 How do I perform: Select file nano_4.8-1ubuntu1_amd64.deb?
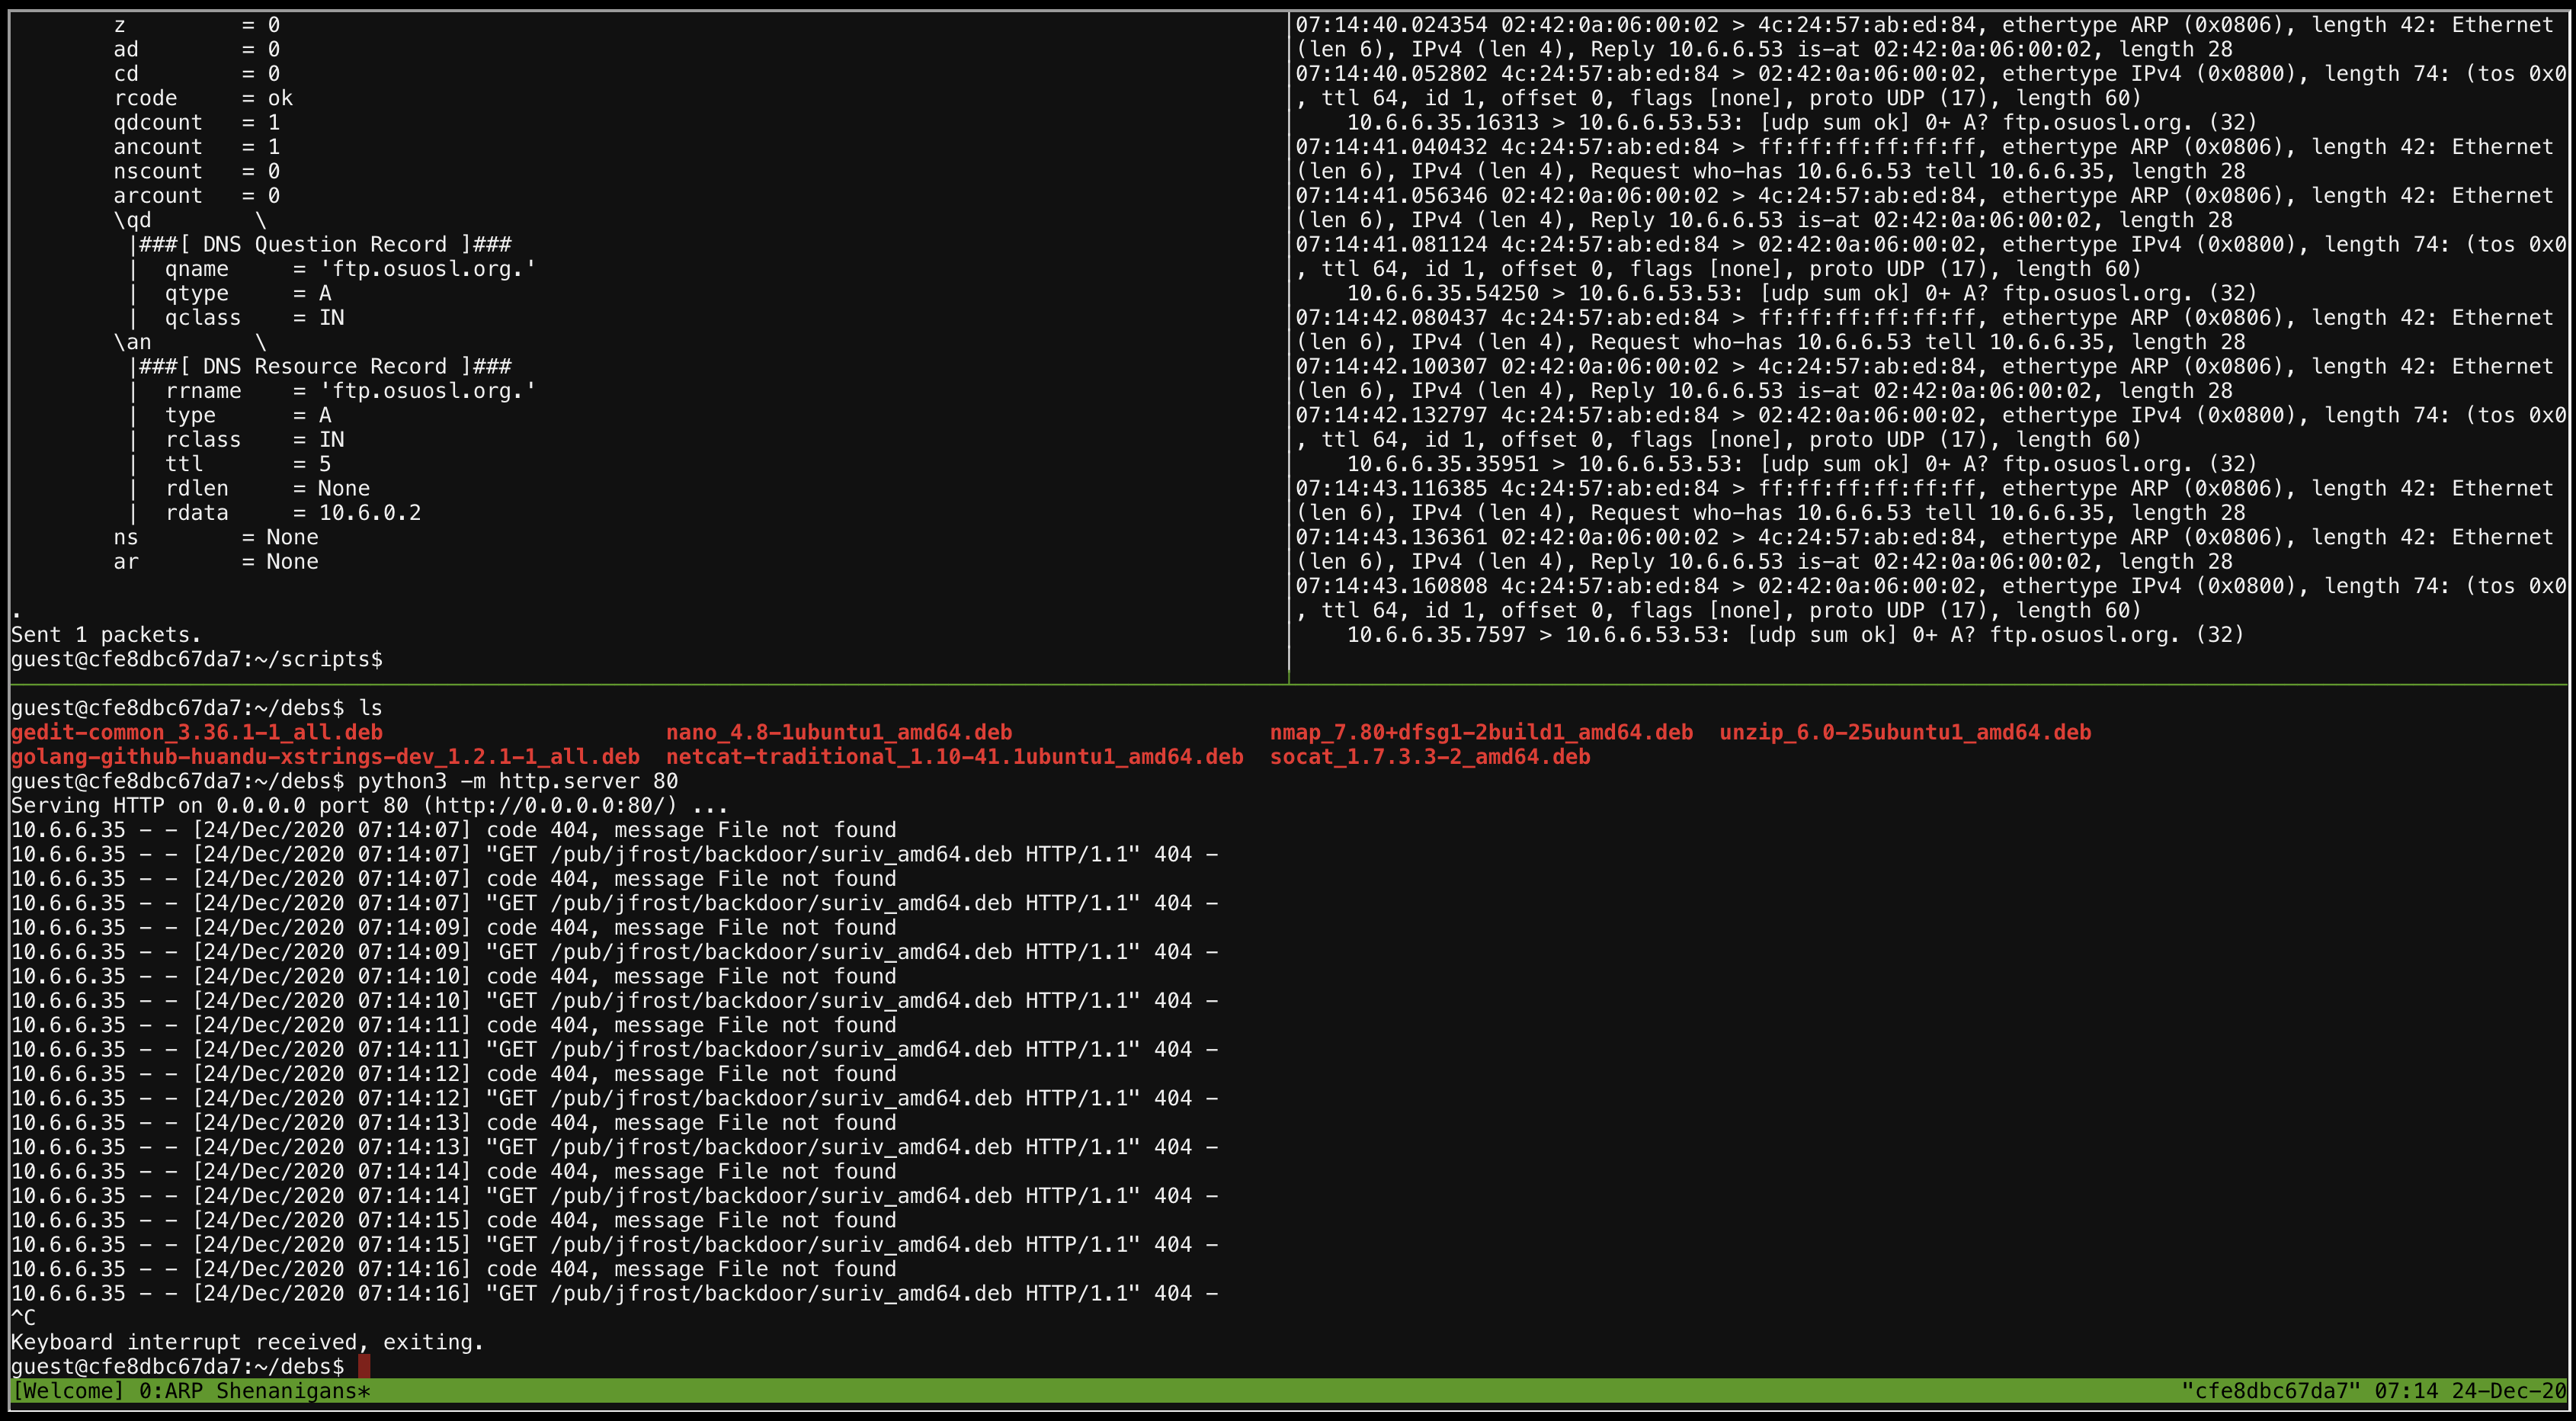(x=839, y=732)
